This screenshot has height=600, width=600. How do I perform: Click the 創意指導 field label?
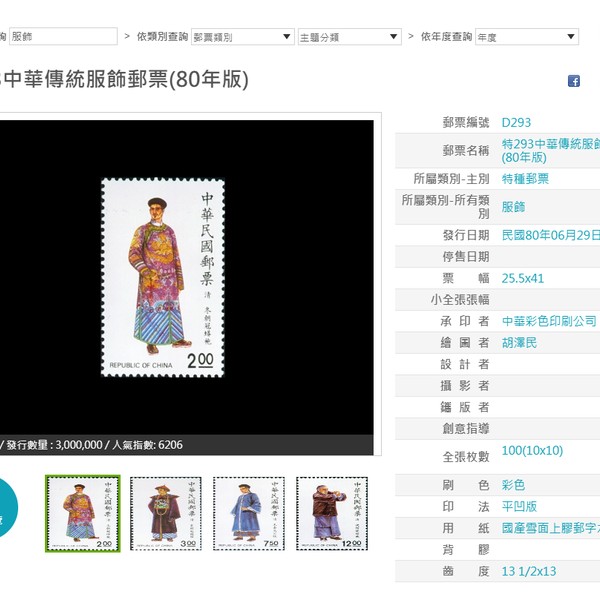tap(466, 429)
